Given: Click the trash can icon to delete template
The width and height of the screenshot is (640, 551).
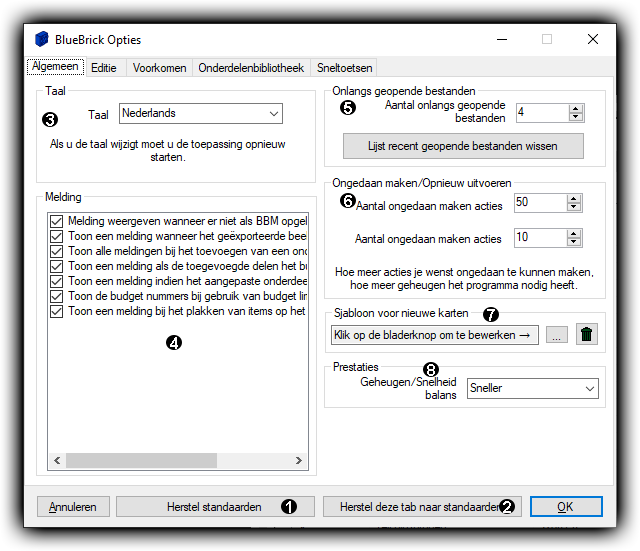Looking at the screenshot, I should 587,334.
